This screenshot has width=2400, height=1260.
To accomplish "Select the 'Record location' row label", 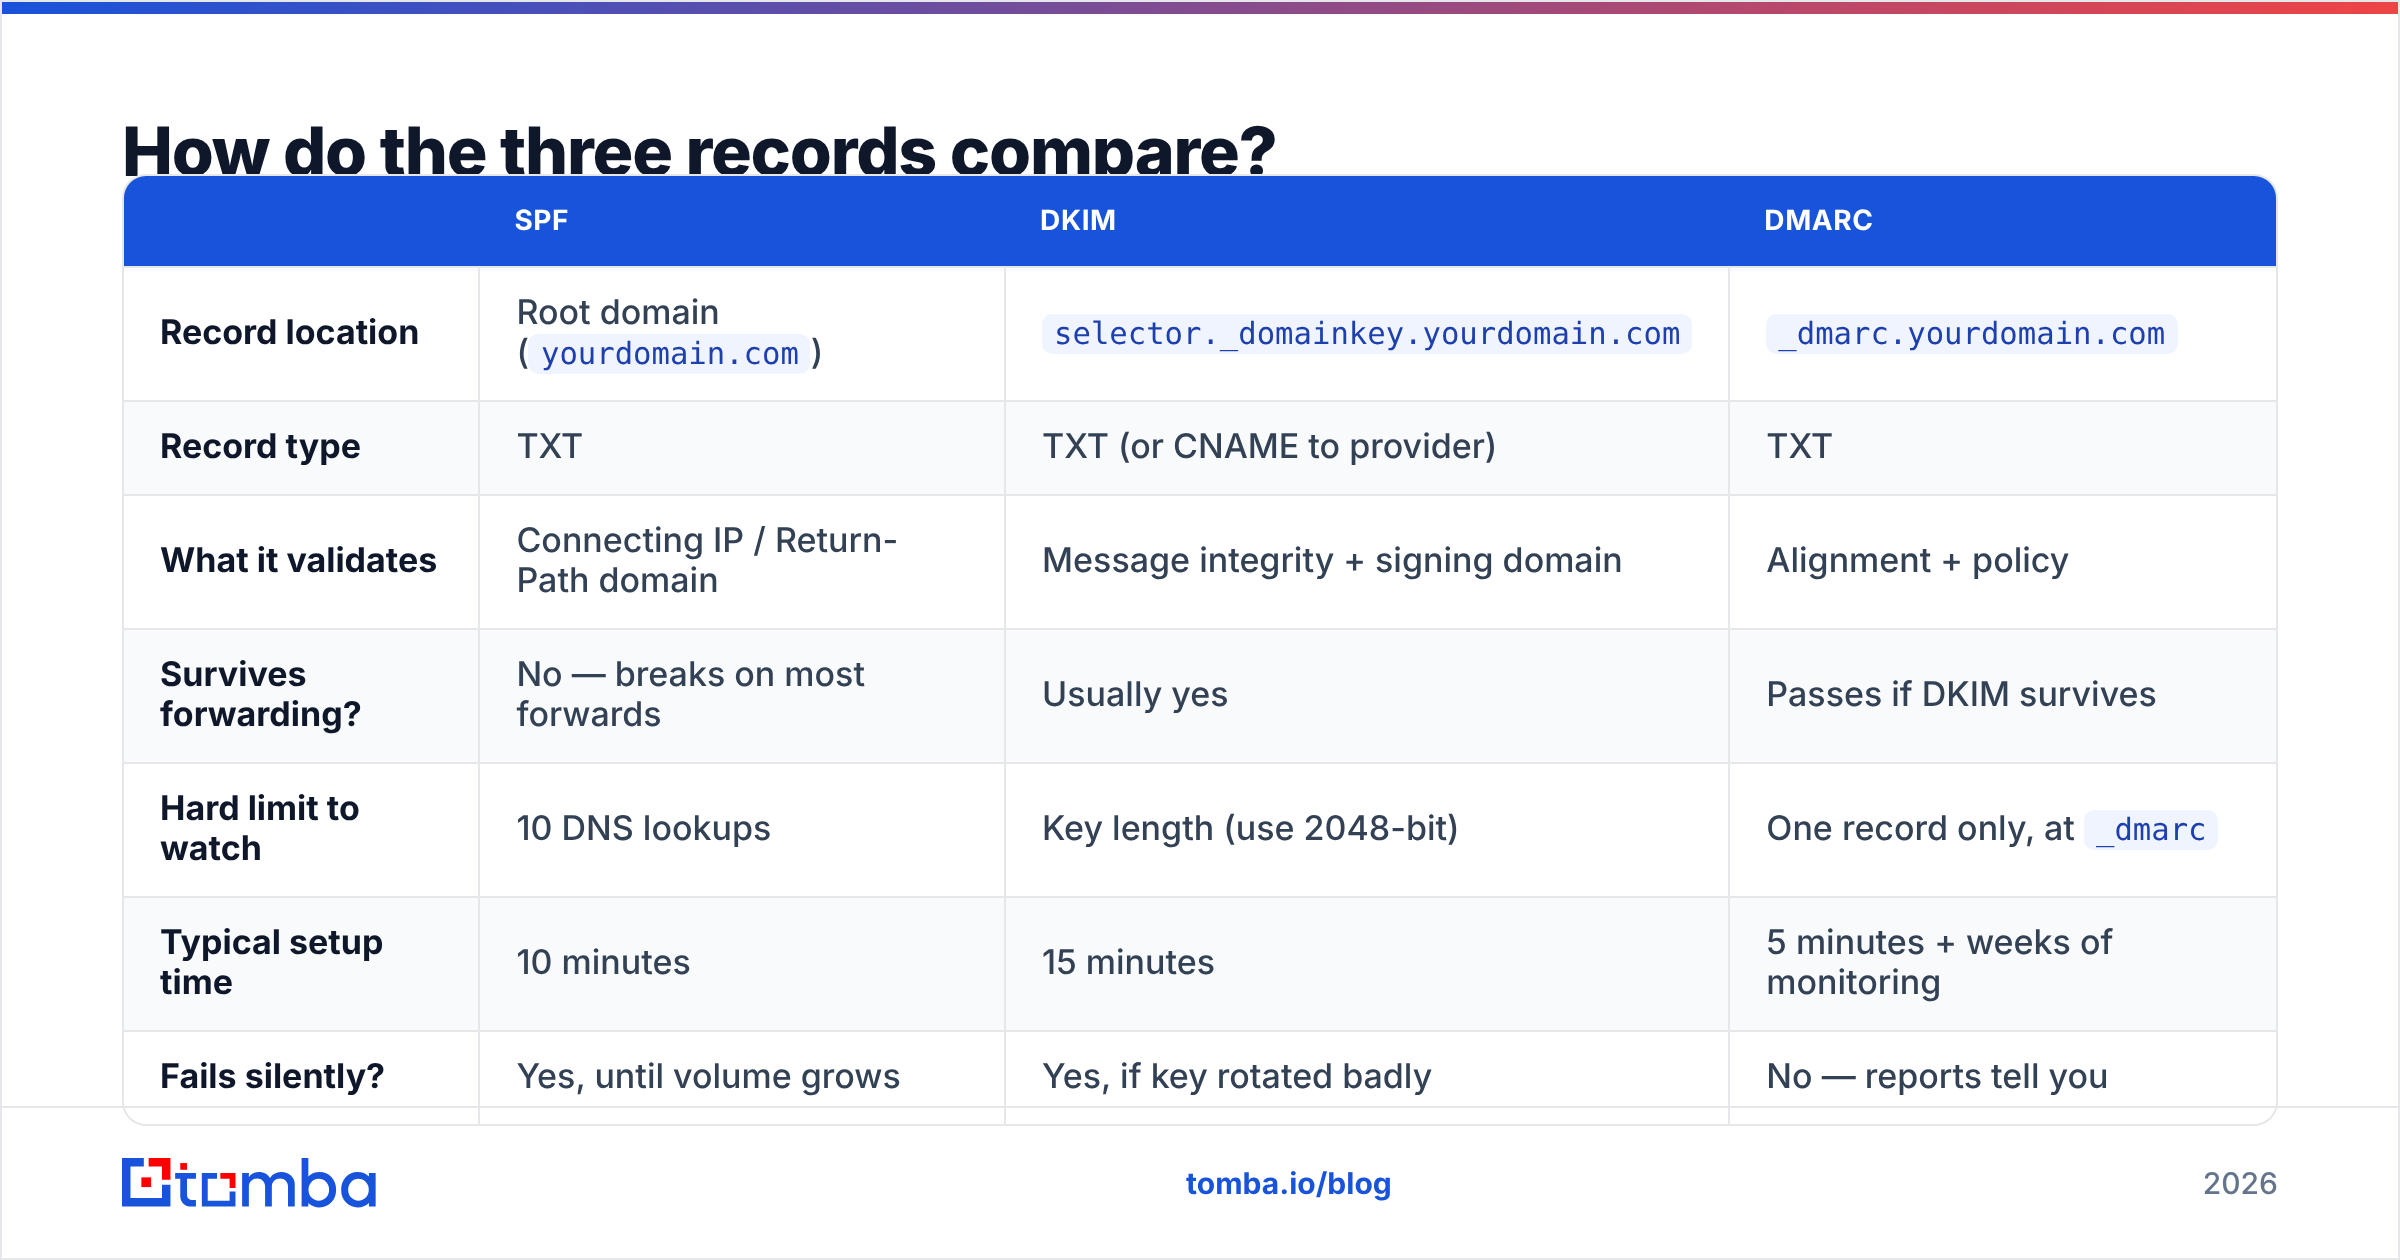I will [x=289, y=333].
